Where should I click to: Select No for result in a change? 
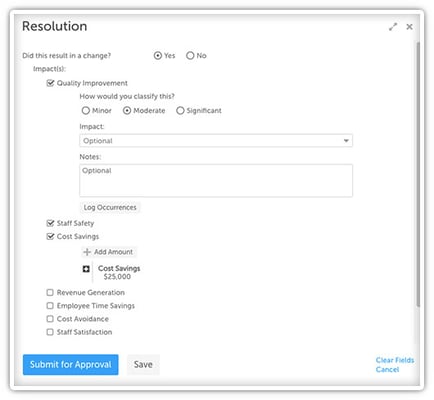190,56
